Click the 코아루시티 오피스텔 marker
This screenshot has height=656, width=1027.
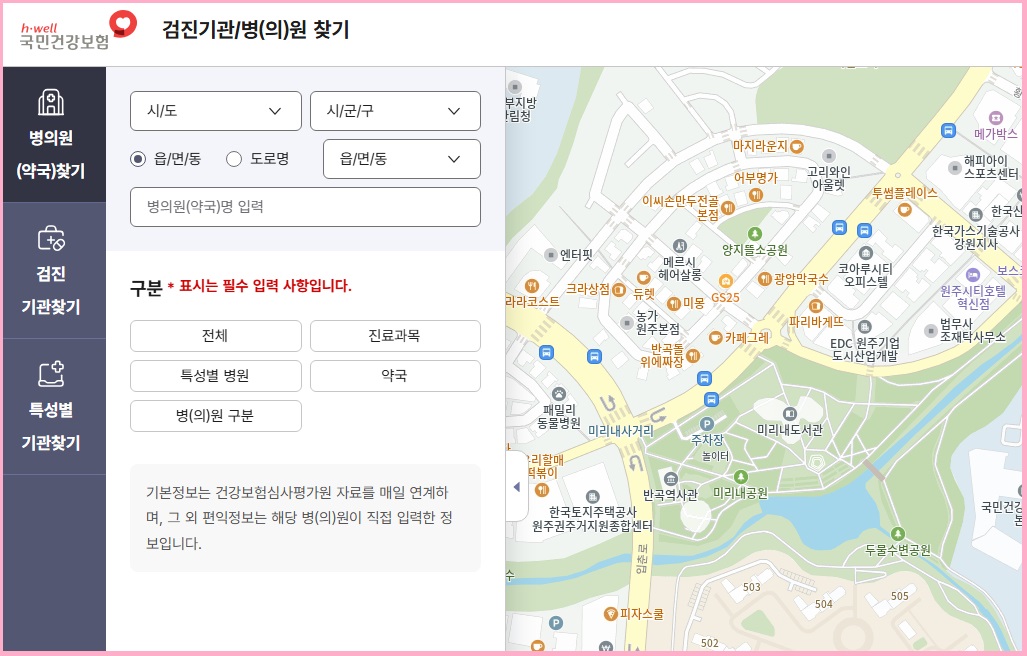(866, 253)
